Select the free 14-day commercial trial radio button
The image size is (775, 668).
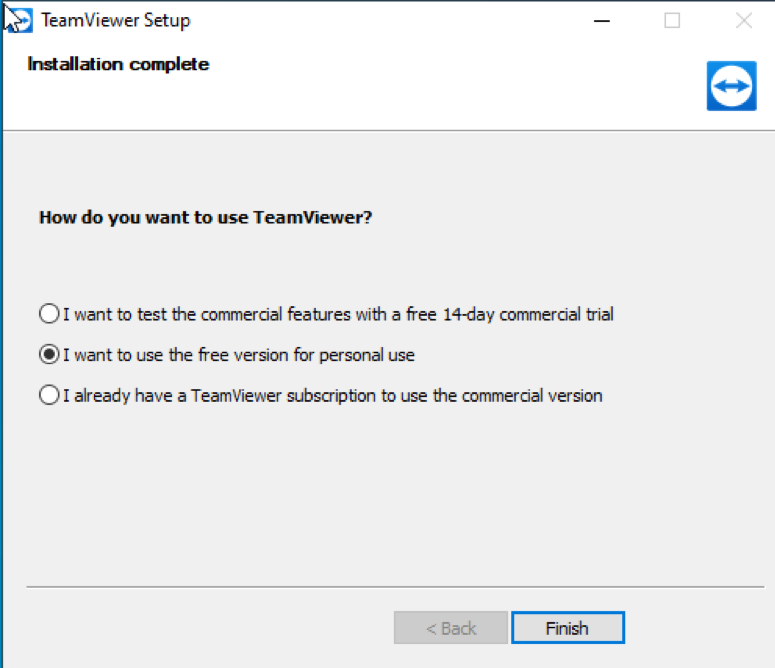click(49, 314)
